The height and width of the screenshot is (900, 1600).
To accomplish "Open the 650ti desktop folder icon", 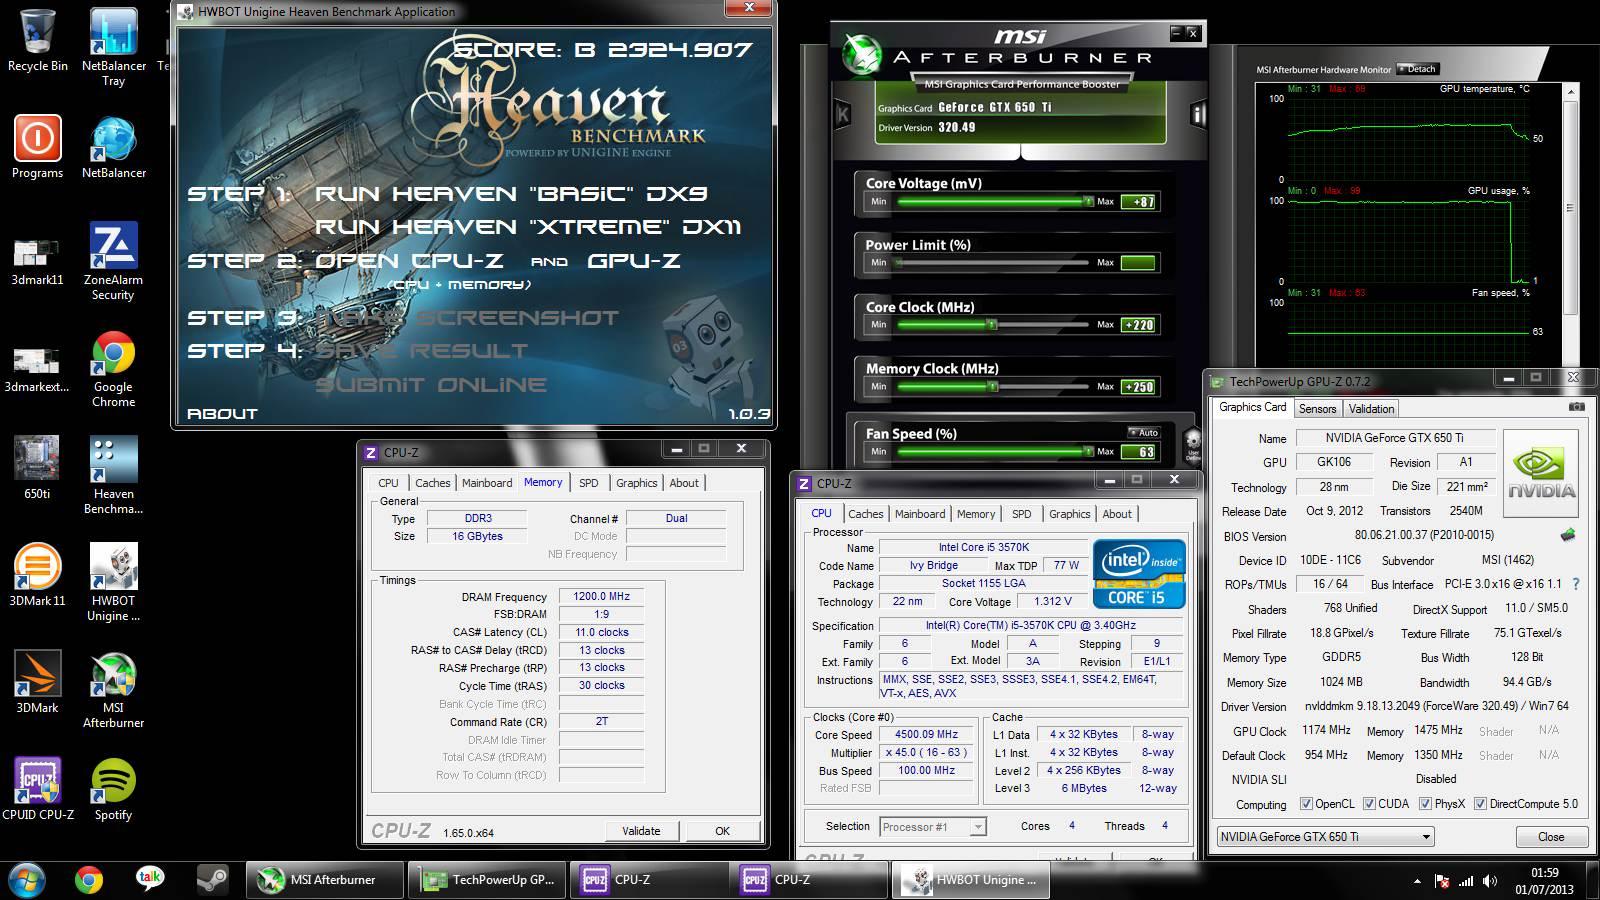I will point(37,468).
